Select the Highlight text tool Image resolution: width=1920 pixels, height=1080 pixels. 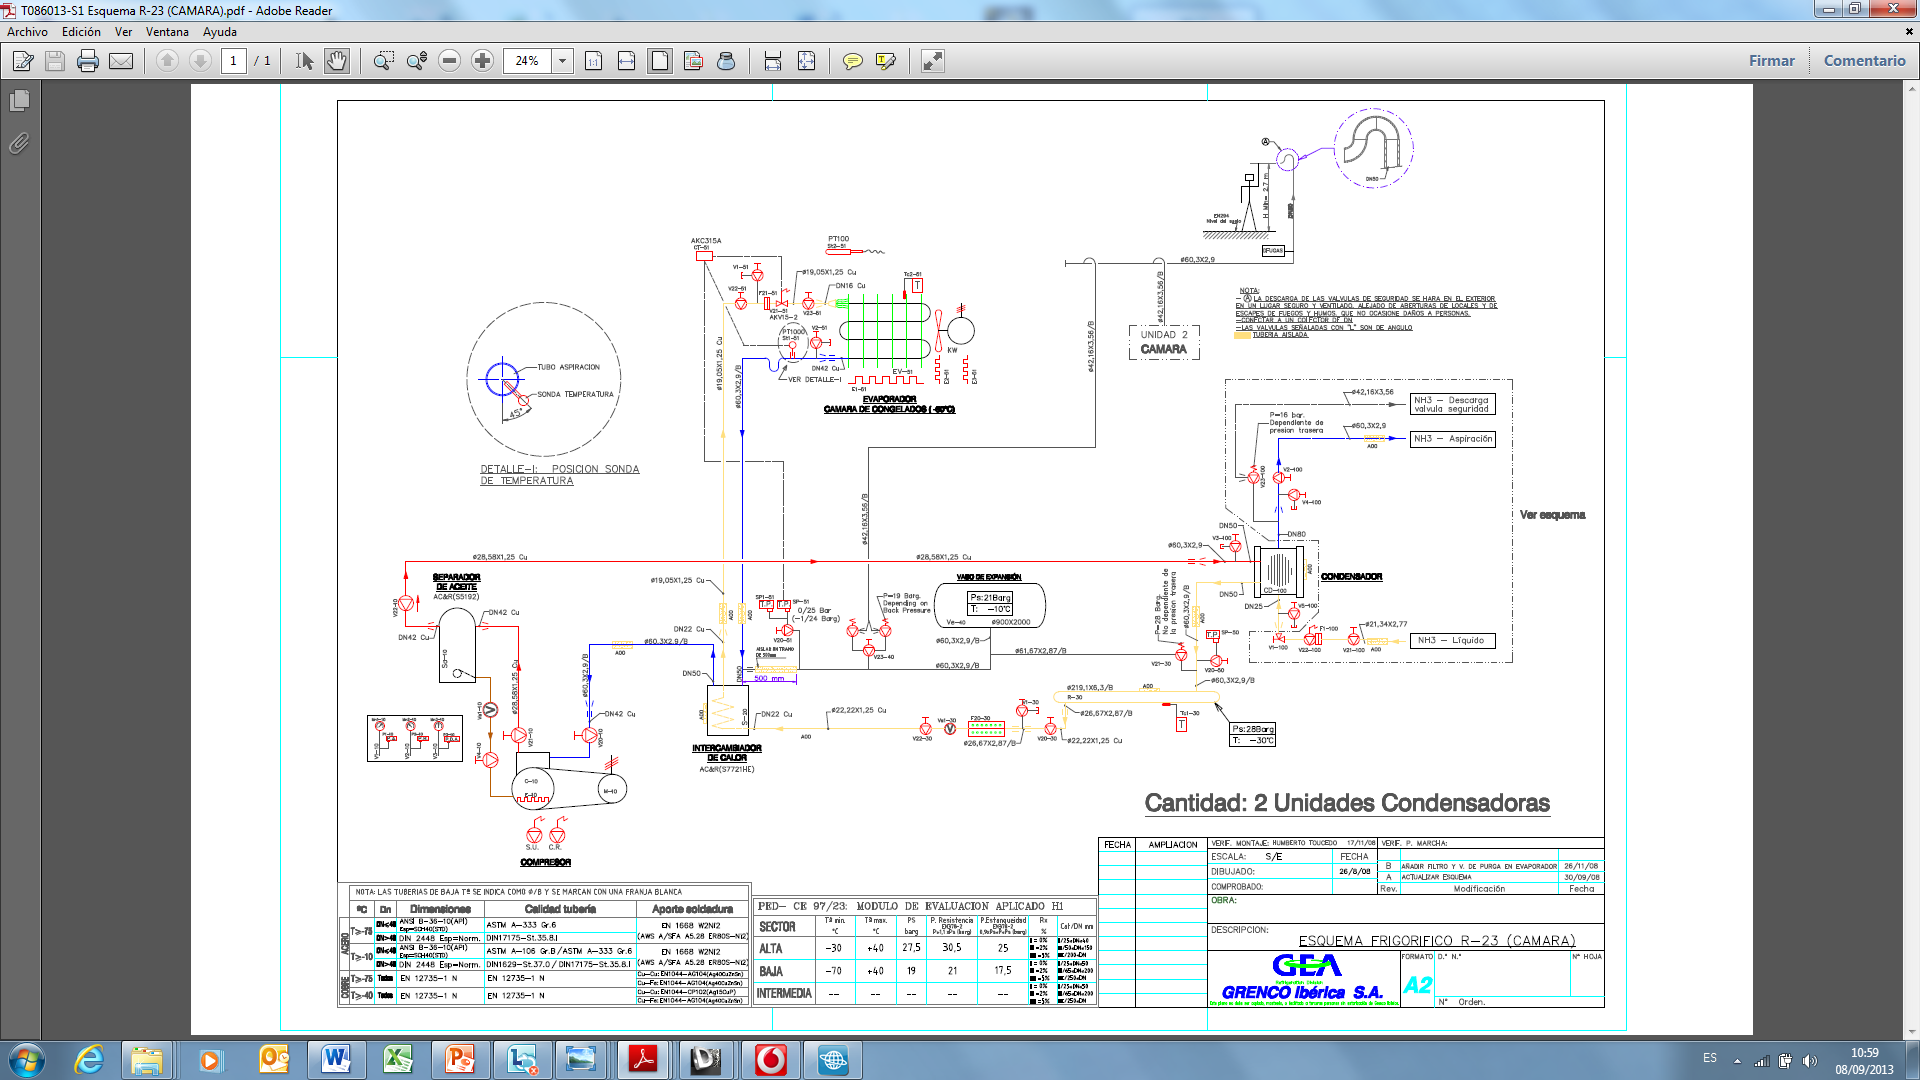pyautogui.click(x=885, y=61)
